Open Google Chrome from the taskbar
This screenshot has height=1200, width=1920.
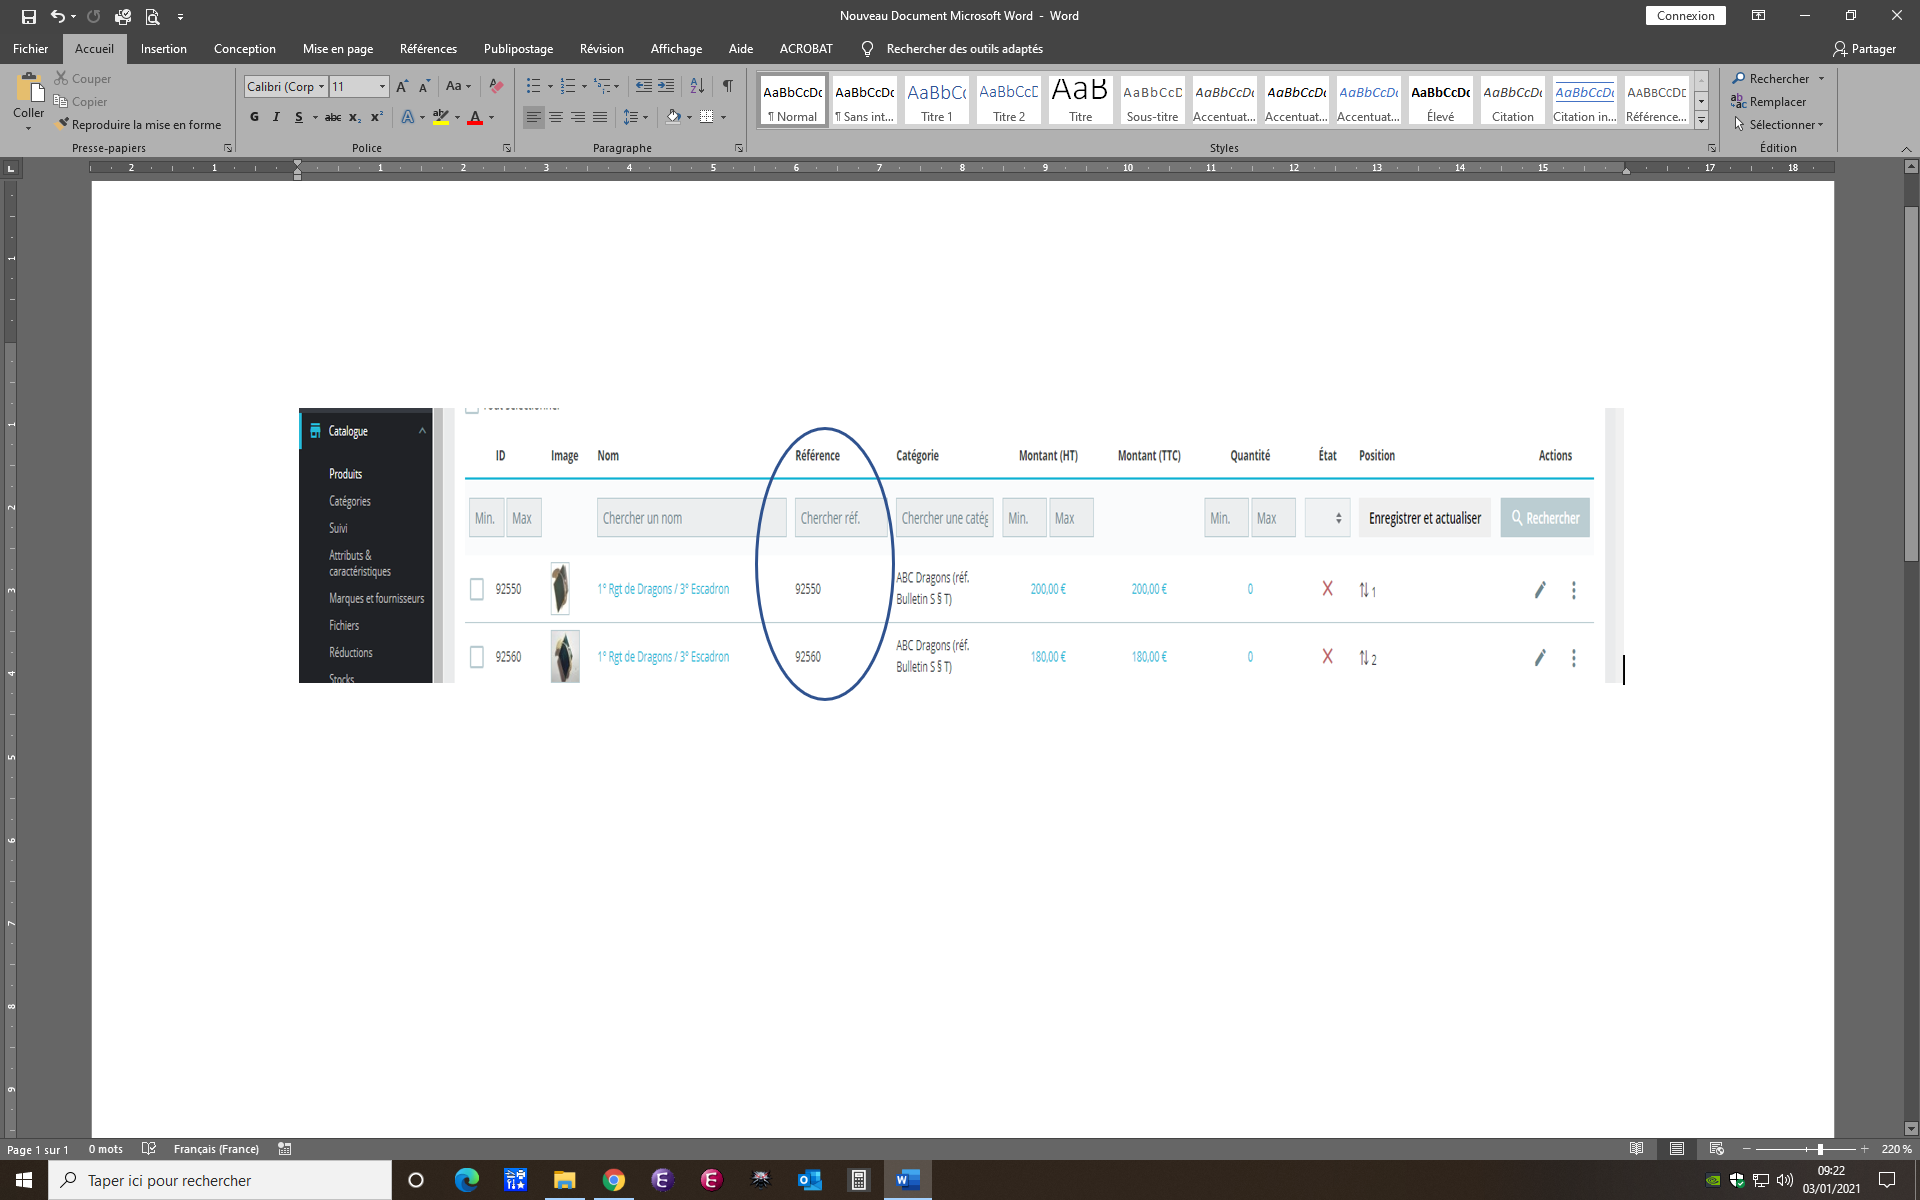point(613,1180)
